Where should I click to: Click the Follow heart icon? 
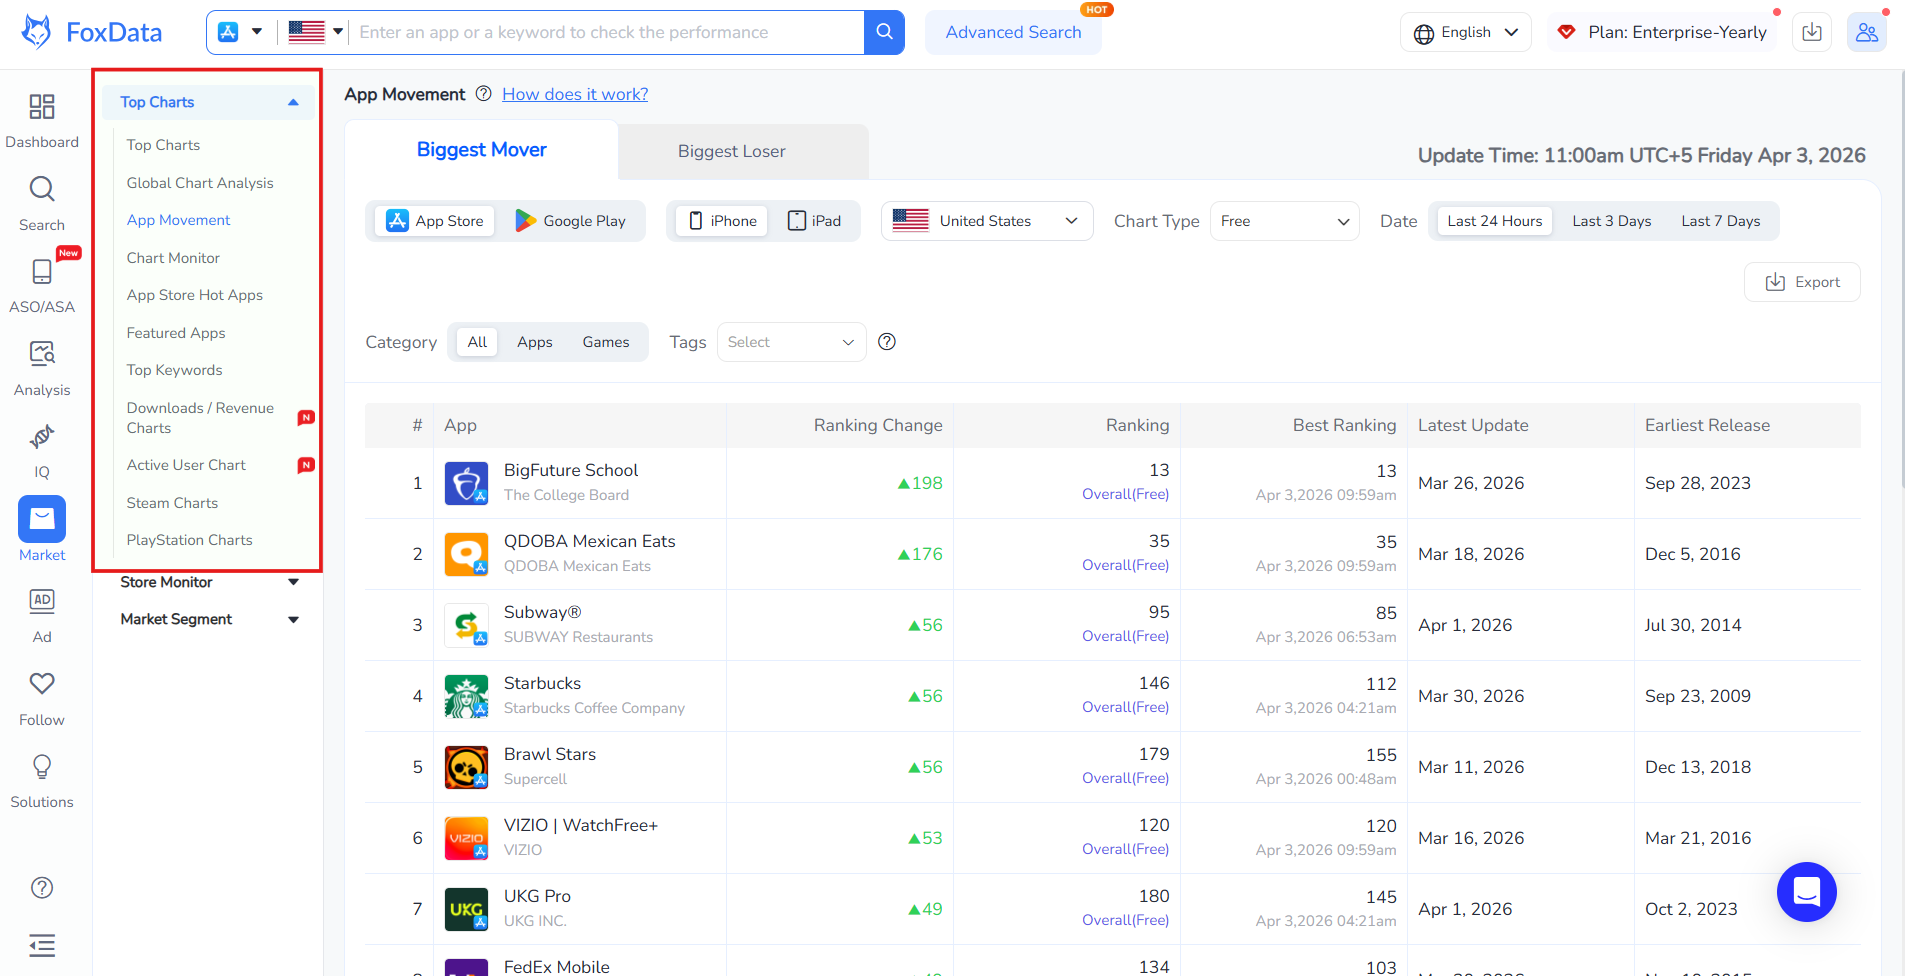tap(42, 697)
